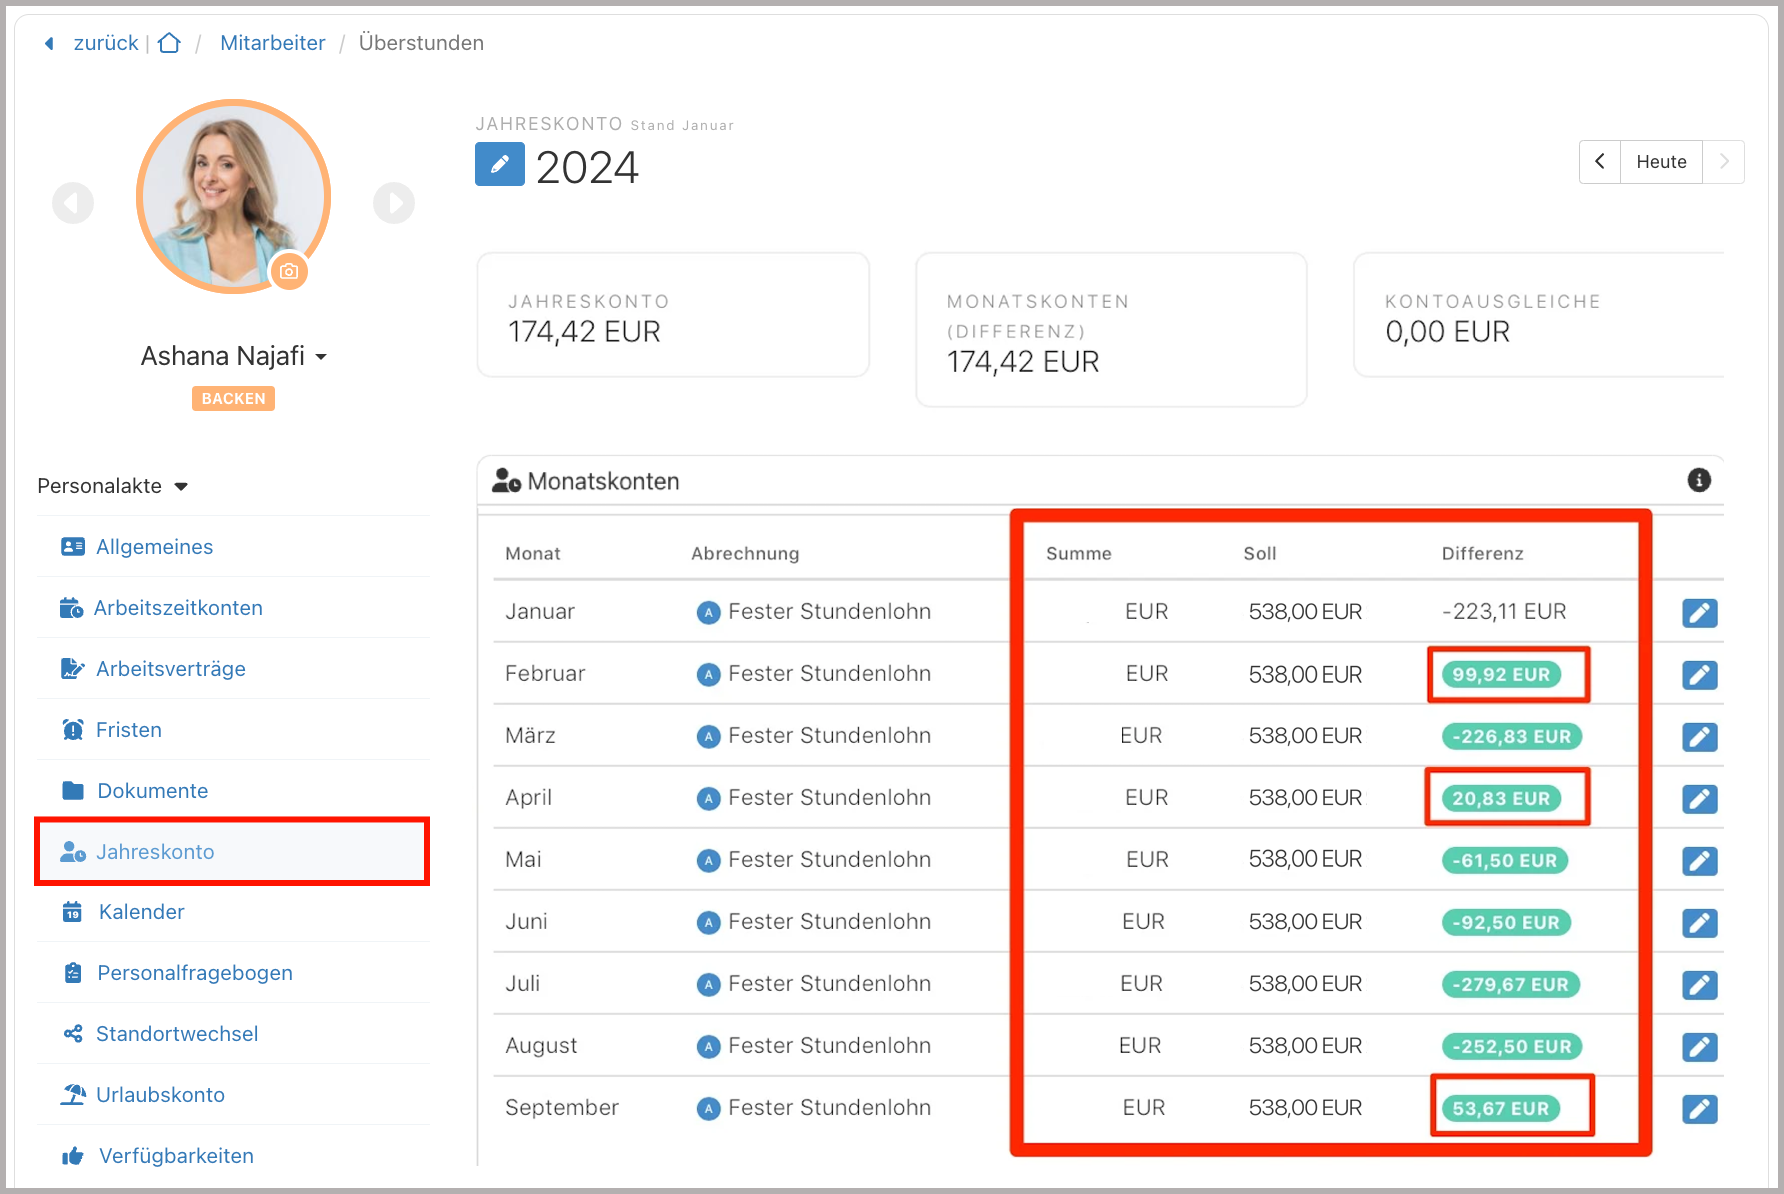This screenshot has width=1784, height=1194.
Task: Click the home icon in breadcrumb
Action: pyautogui.click(x=170, y=43)
